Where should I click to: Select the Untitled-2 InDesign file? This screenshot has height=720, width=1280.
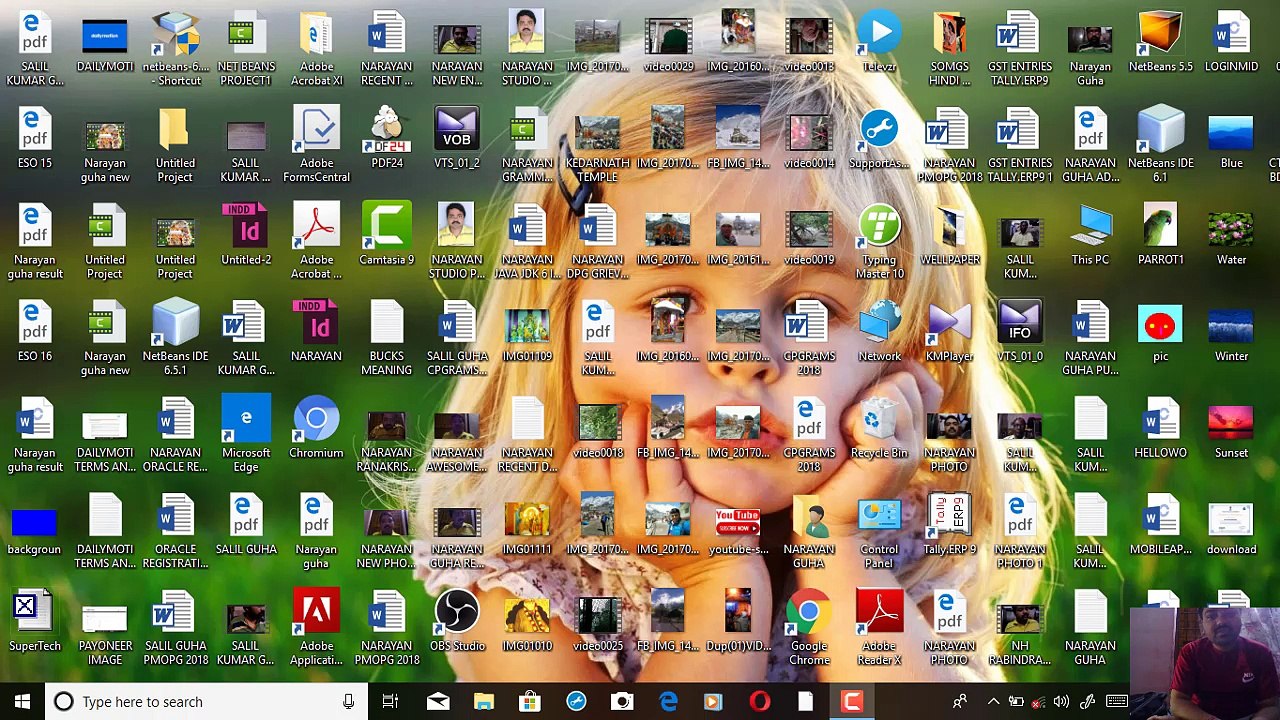pyautogui.click(x=246, y=234)
